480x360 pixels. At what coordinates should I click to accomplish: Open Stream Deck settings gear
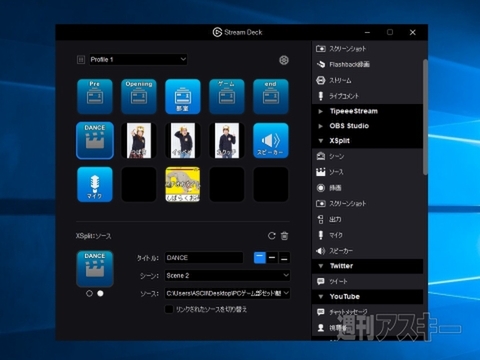[284, 60]
